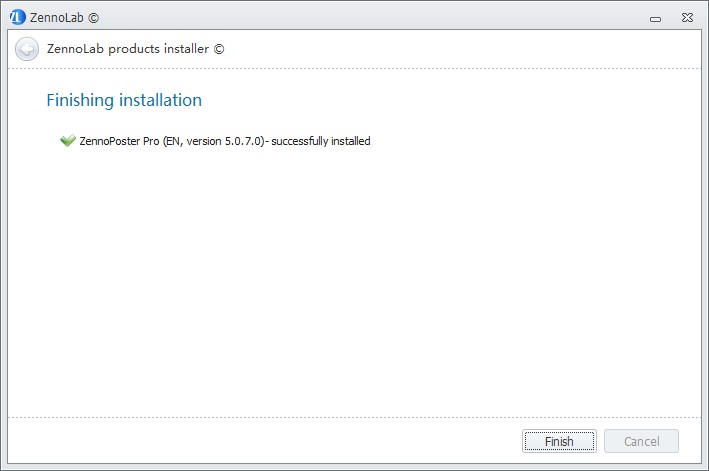This screenshot has width=709, height=471.
Task: Click the Finish button
Action: pyautogui.click(x=559, y=441)
